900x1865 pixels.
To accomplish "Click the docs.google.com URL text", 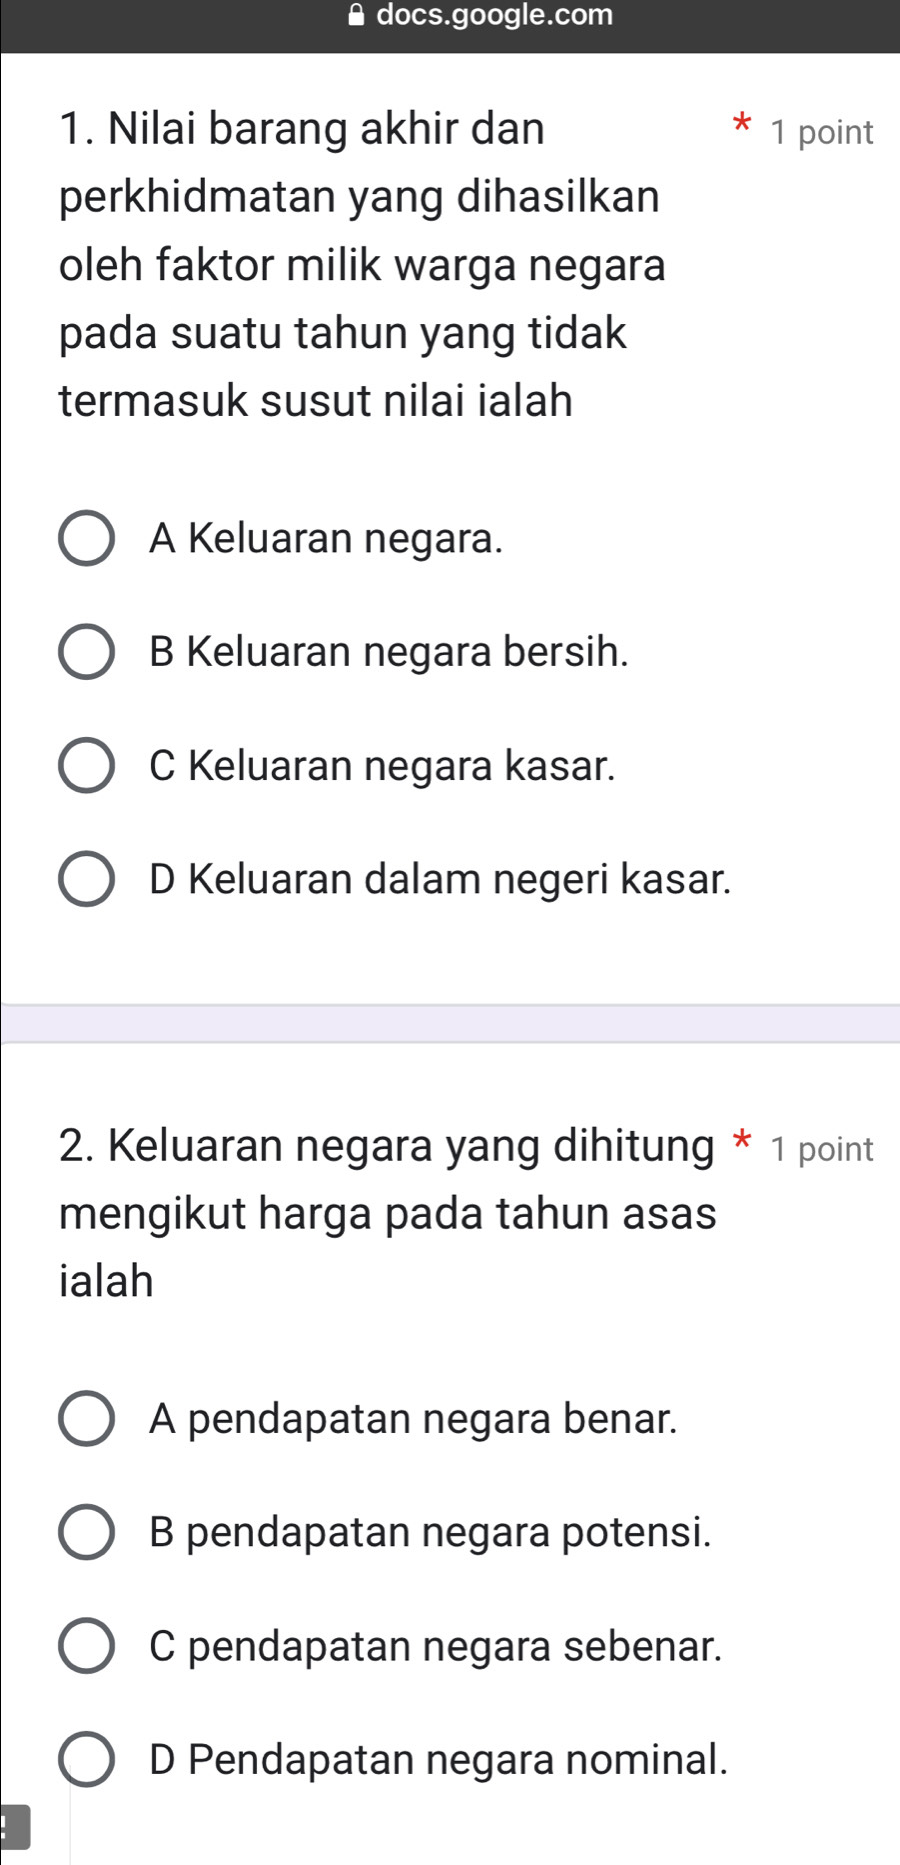I will pos(494,15).
